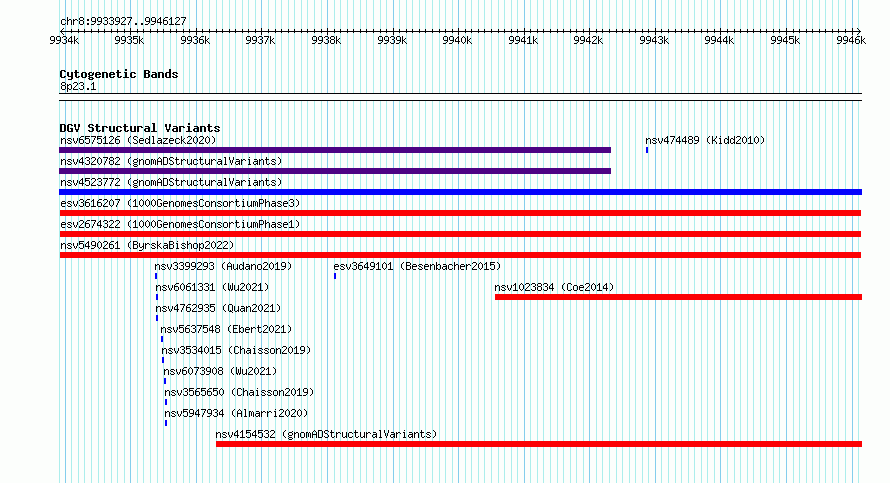Click nsv5947934 (Almarri2020) variant label
The height and width of the screenshot is (483, 890).
tap(236, 413)
